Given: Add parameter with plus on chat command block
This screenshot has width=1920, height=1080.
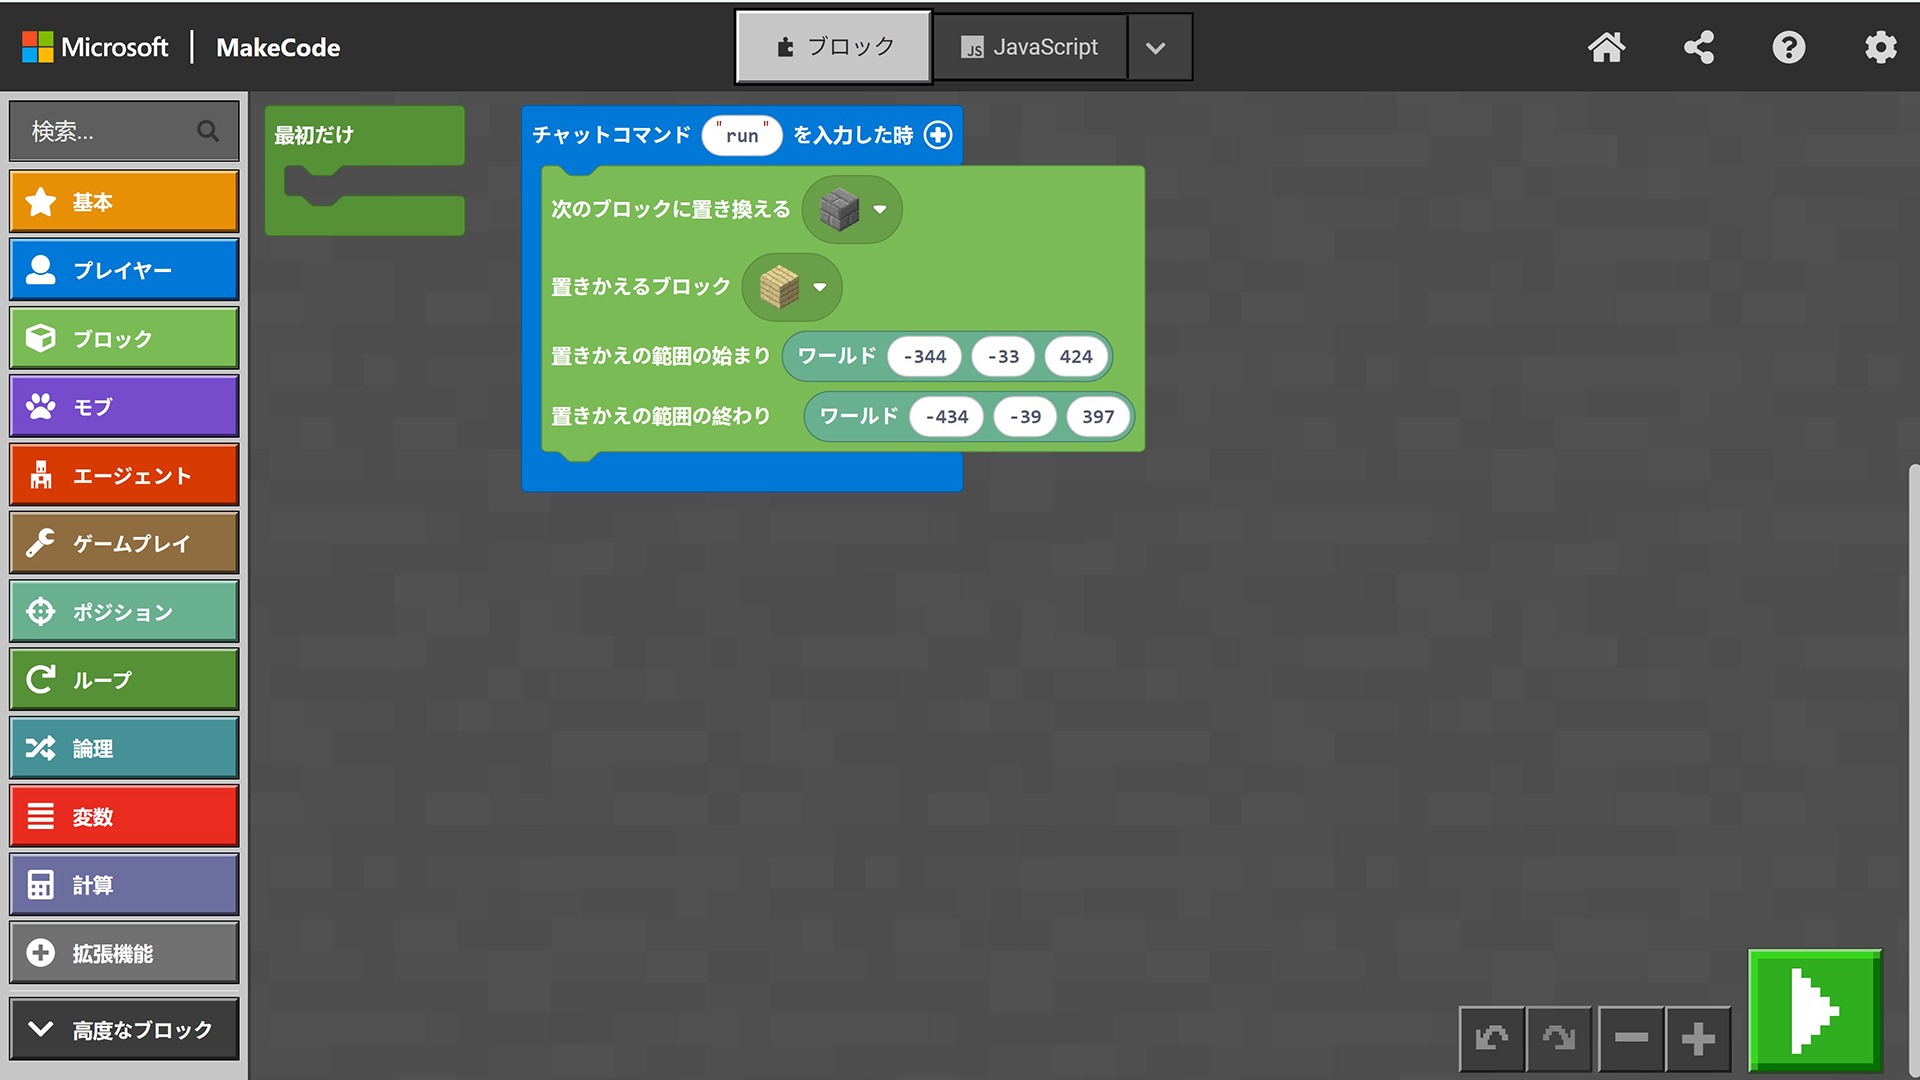Looking at the screenshot, I should tap(938, 135).
